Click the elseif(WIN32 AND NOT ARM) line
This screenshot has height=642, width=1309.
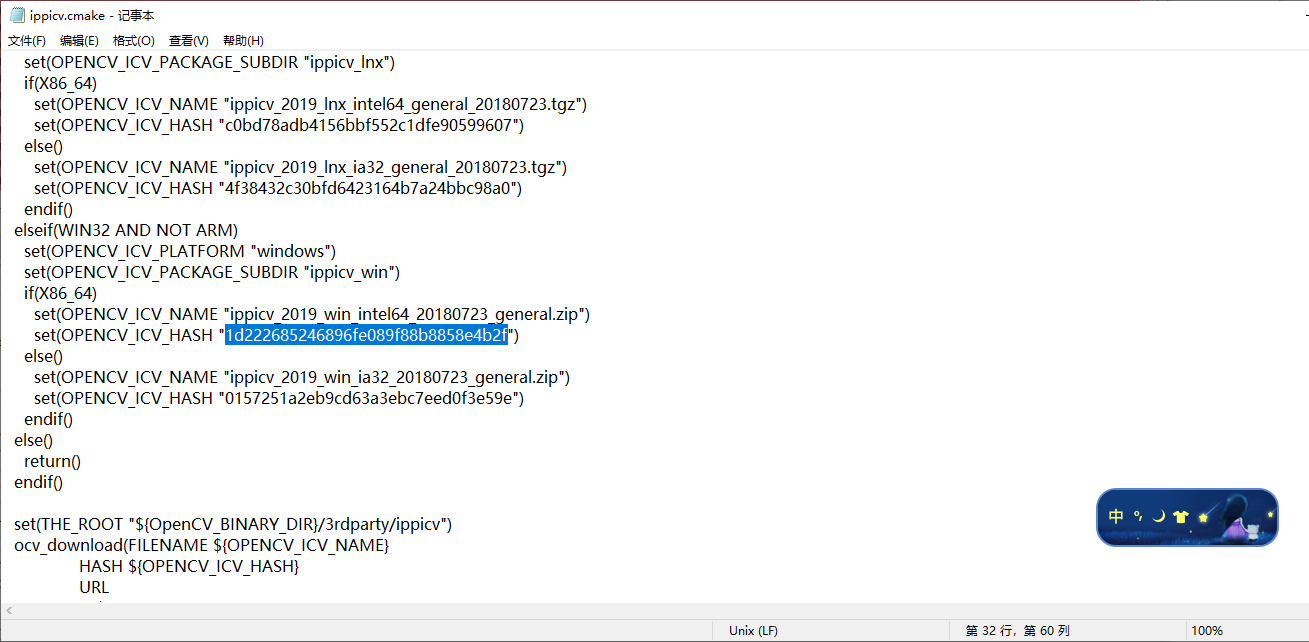[x=126, y=230]
